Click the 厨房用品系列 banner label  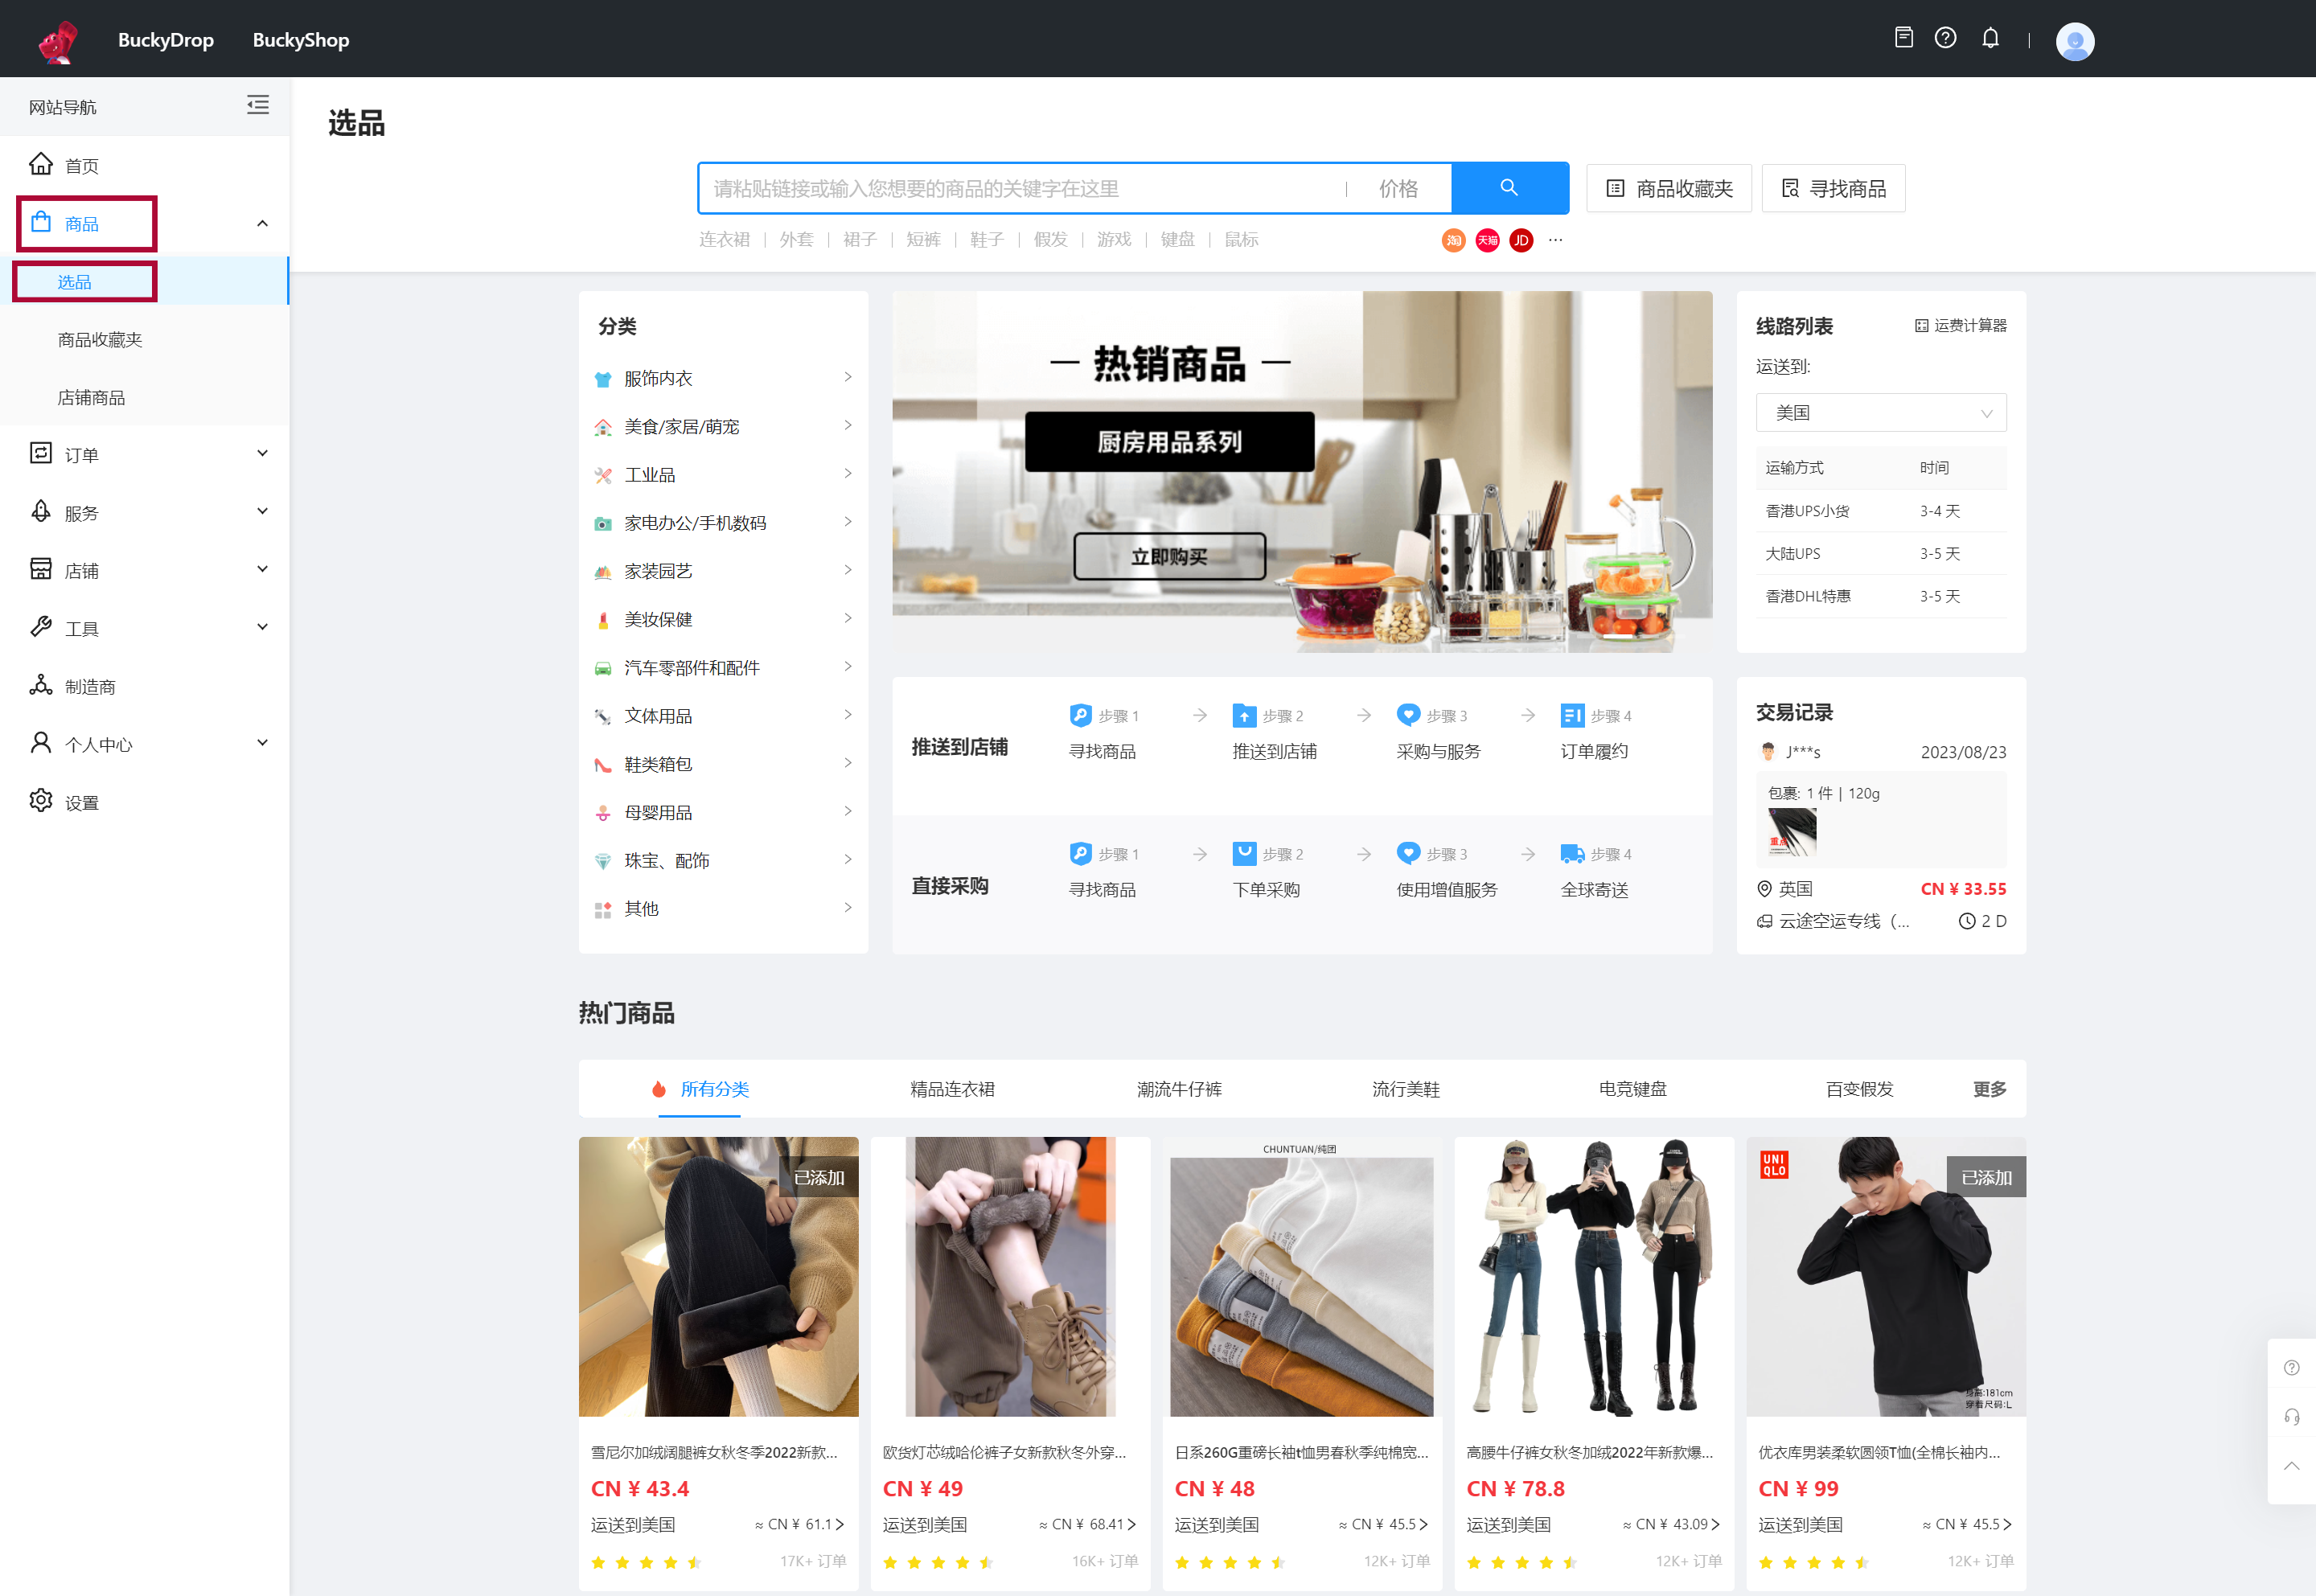click(1169, 441)
